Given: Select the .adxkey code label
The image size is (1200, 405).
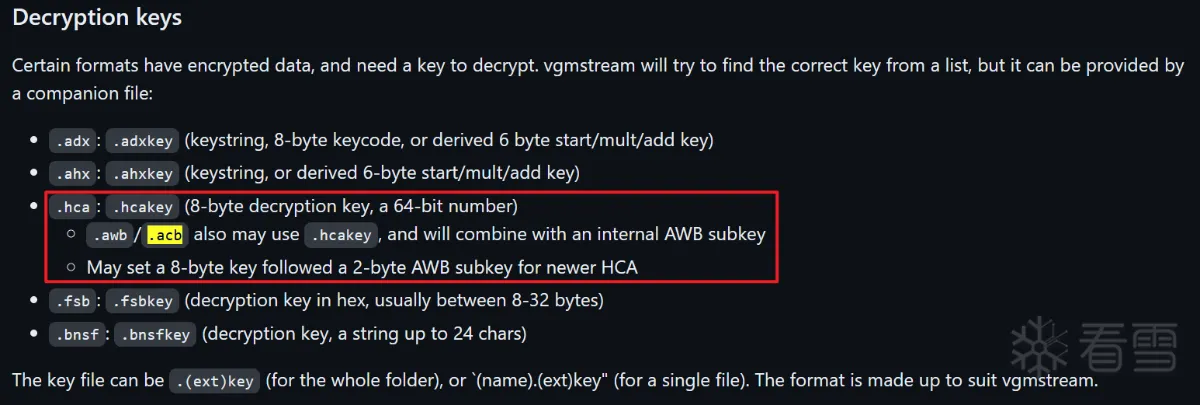Looking at the screenshot, I should tap(142, 141).
